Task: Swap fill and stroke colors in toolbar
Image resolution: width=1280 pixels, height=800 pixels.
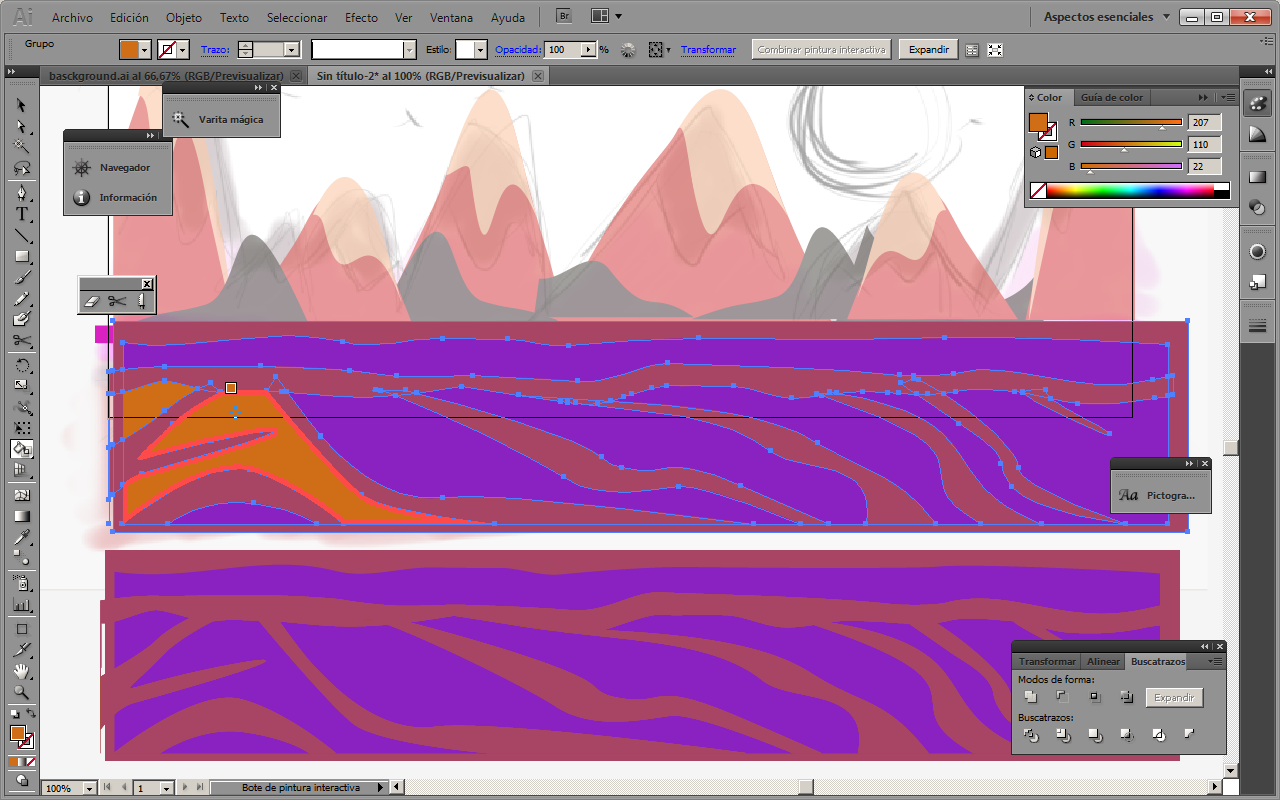Action: click(30, 714)
